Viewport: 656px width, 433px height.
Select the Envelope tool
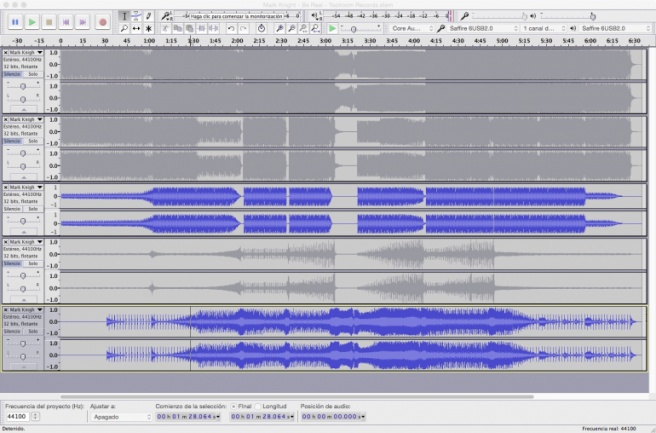tap(136, 16)
